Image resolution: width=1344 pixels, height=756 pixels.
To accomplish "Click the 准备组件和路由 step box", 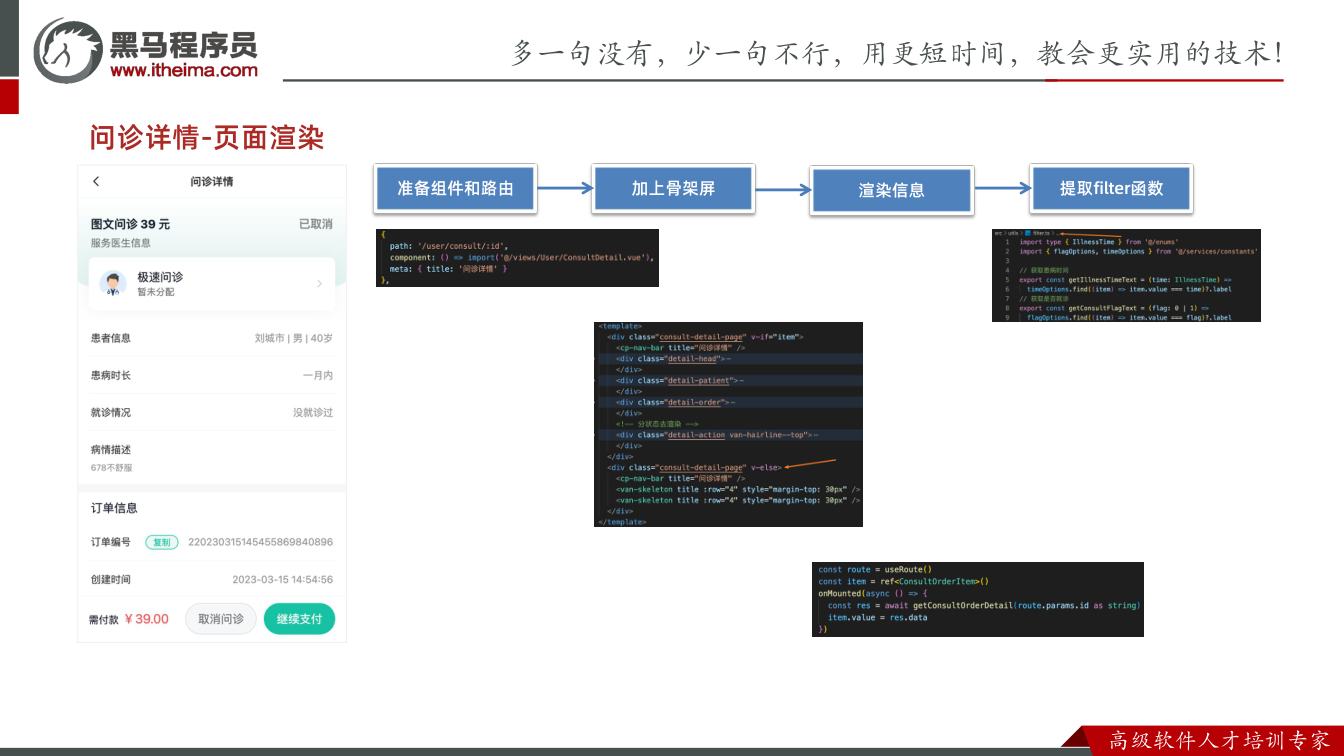I will click(x=455, y=188).
